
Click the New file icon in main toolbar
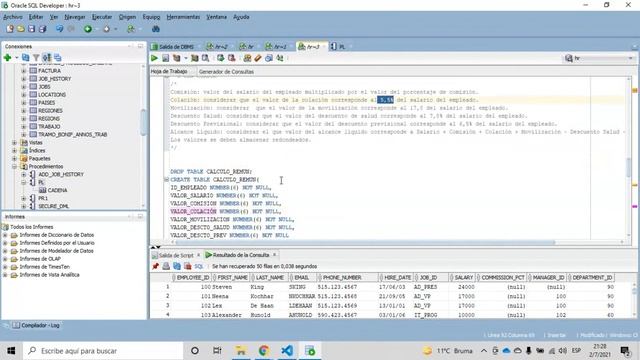10,29
